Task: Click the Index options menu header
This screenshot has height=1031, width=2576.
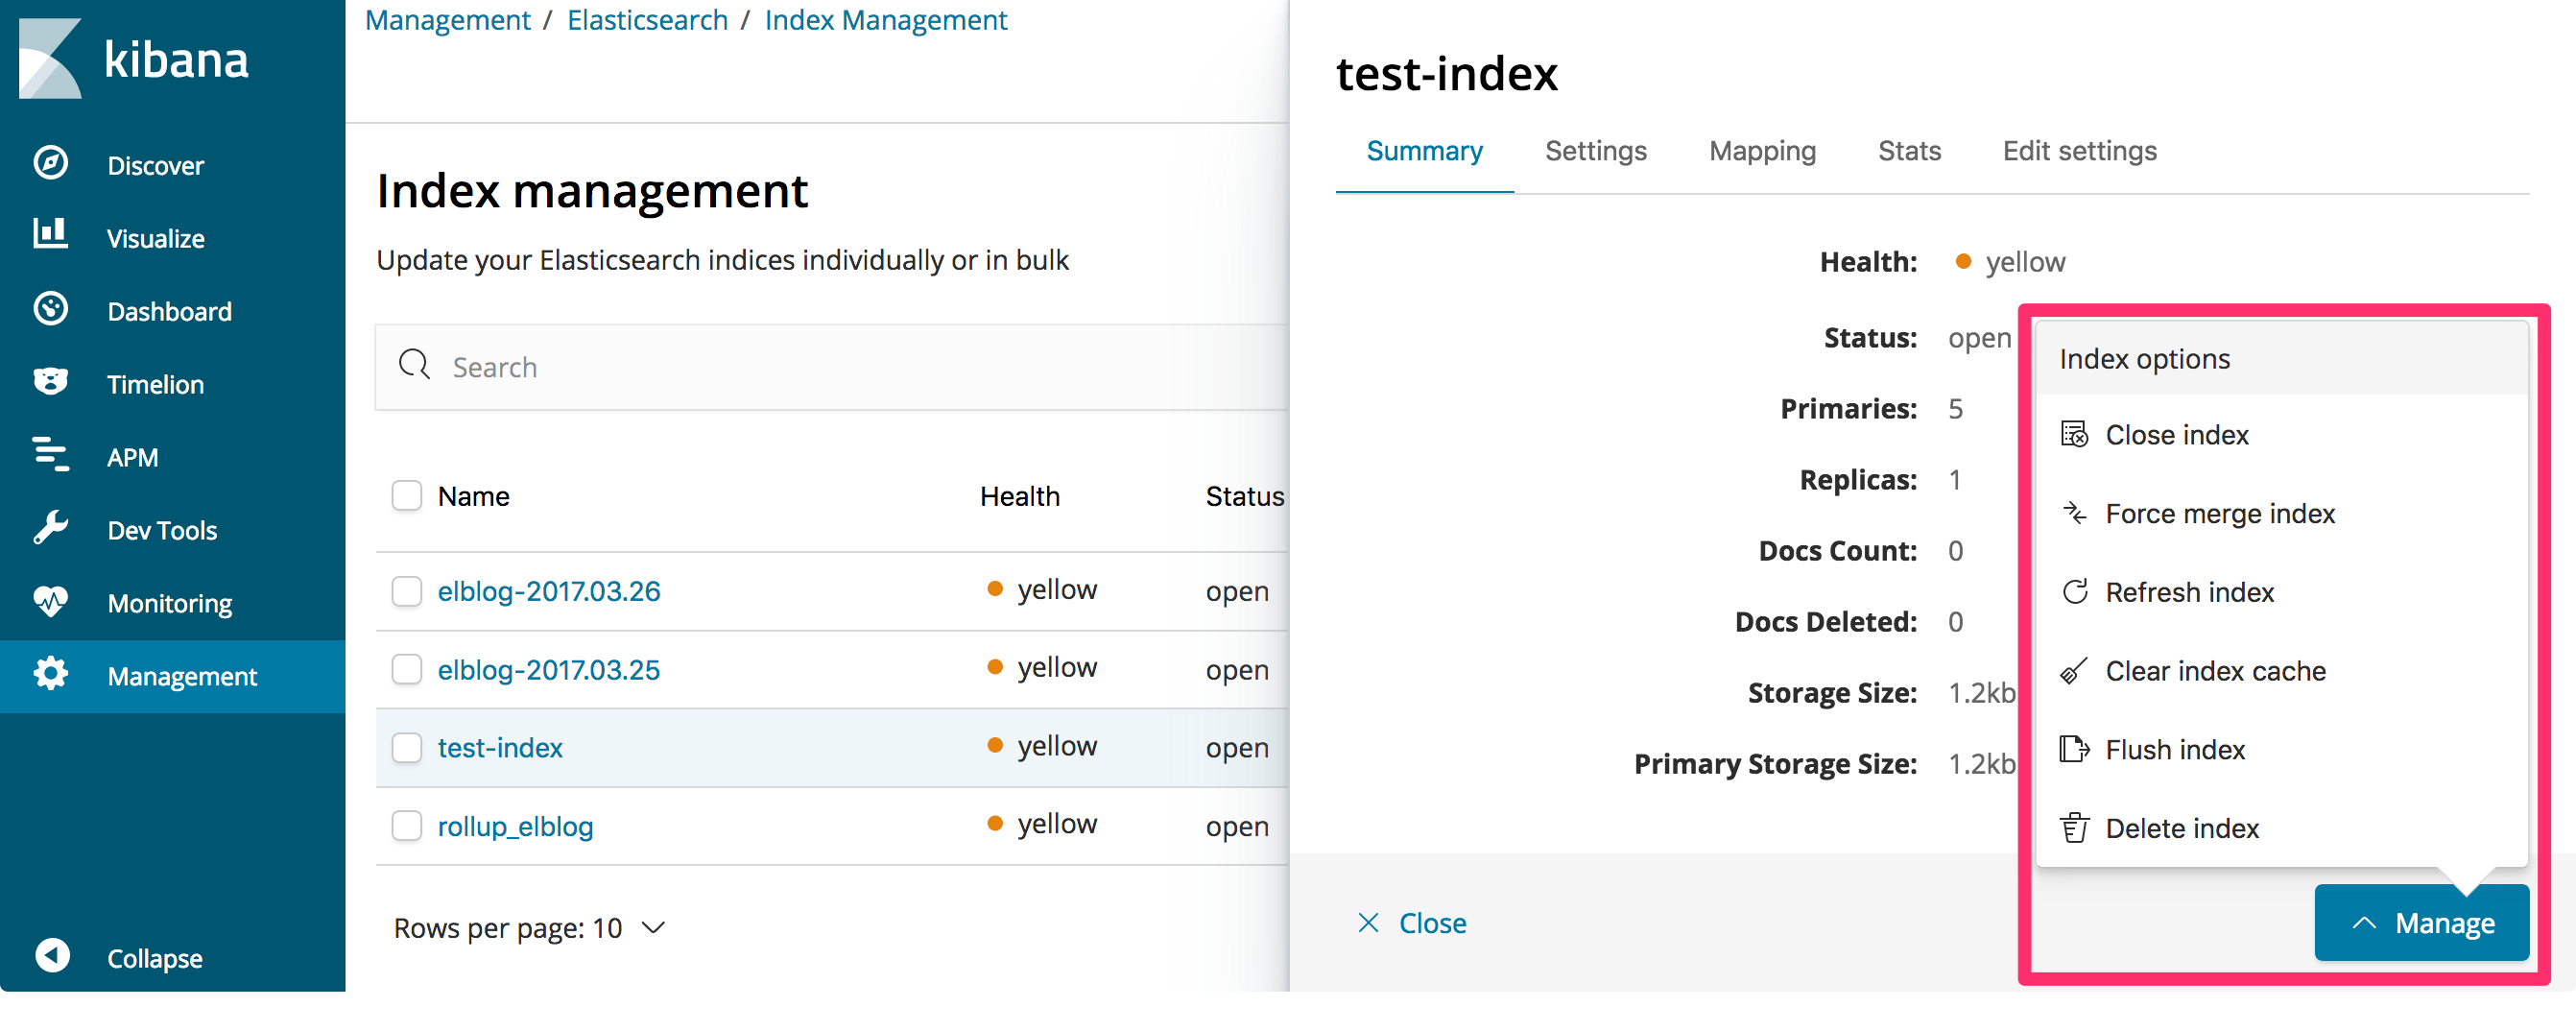Action: coord(2282,358)
